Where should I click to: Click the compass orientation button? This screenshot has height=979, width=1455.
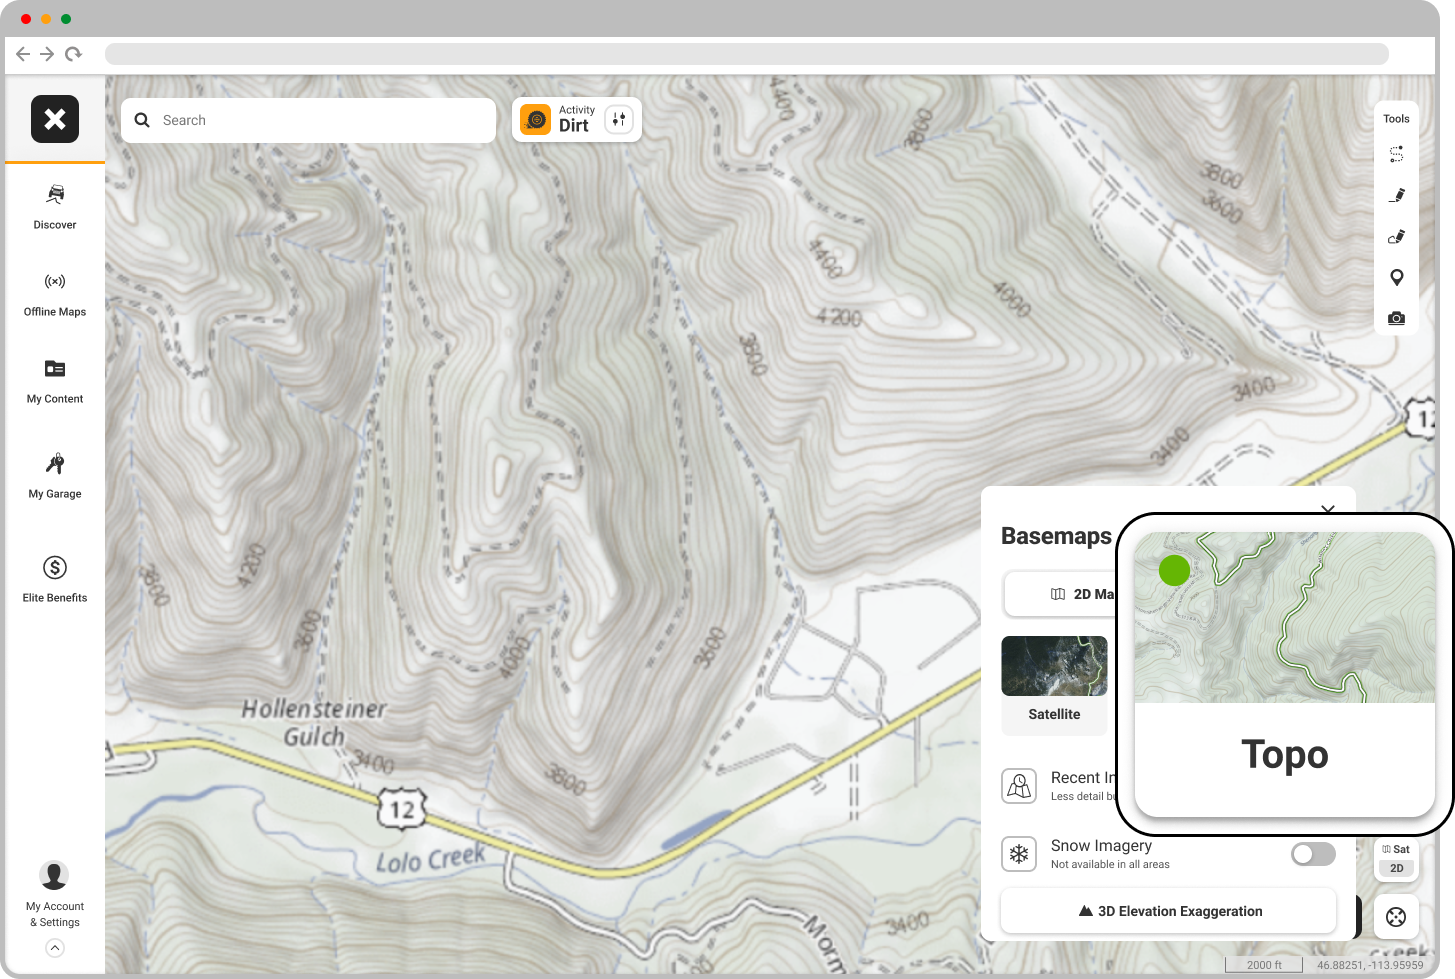[x=1396, y=917]
